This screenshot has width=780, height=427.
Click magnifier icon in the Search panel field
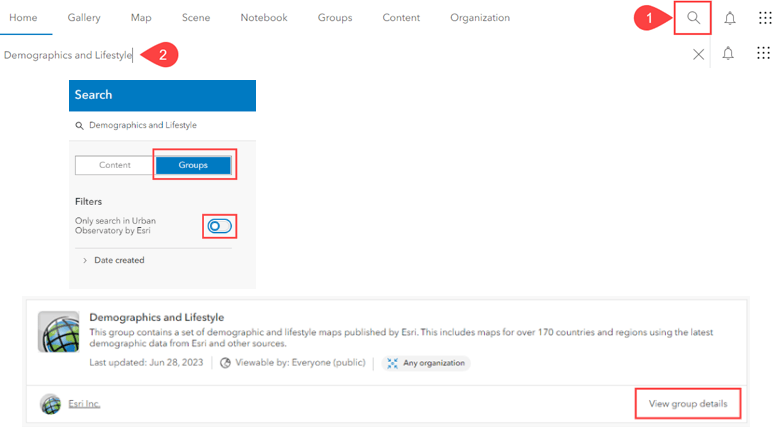[79, 126]
